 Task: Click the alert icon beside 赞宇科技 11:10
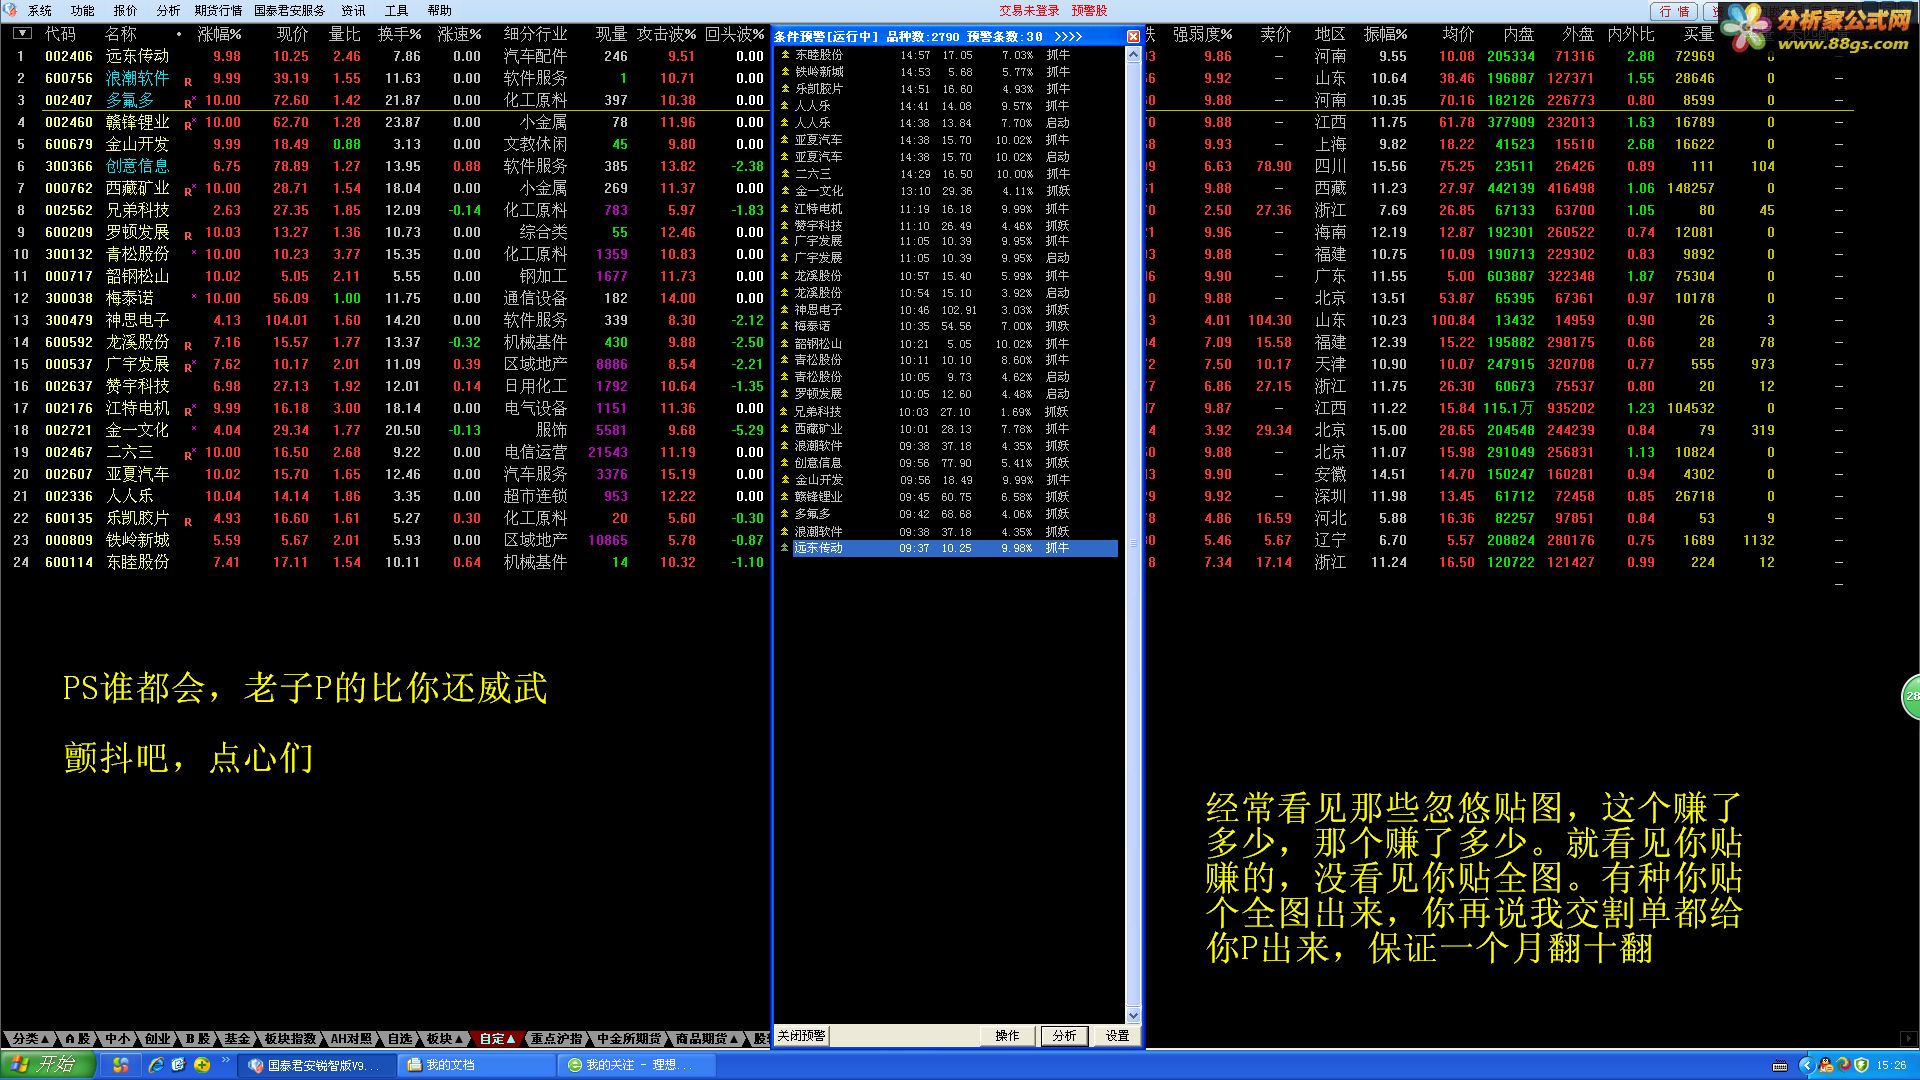coord(785,226)
